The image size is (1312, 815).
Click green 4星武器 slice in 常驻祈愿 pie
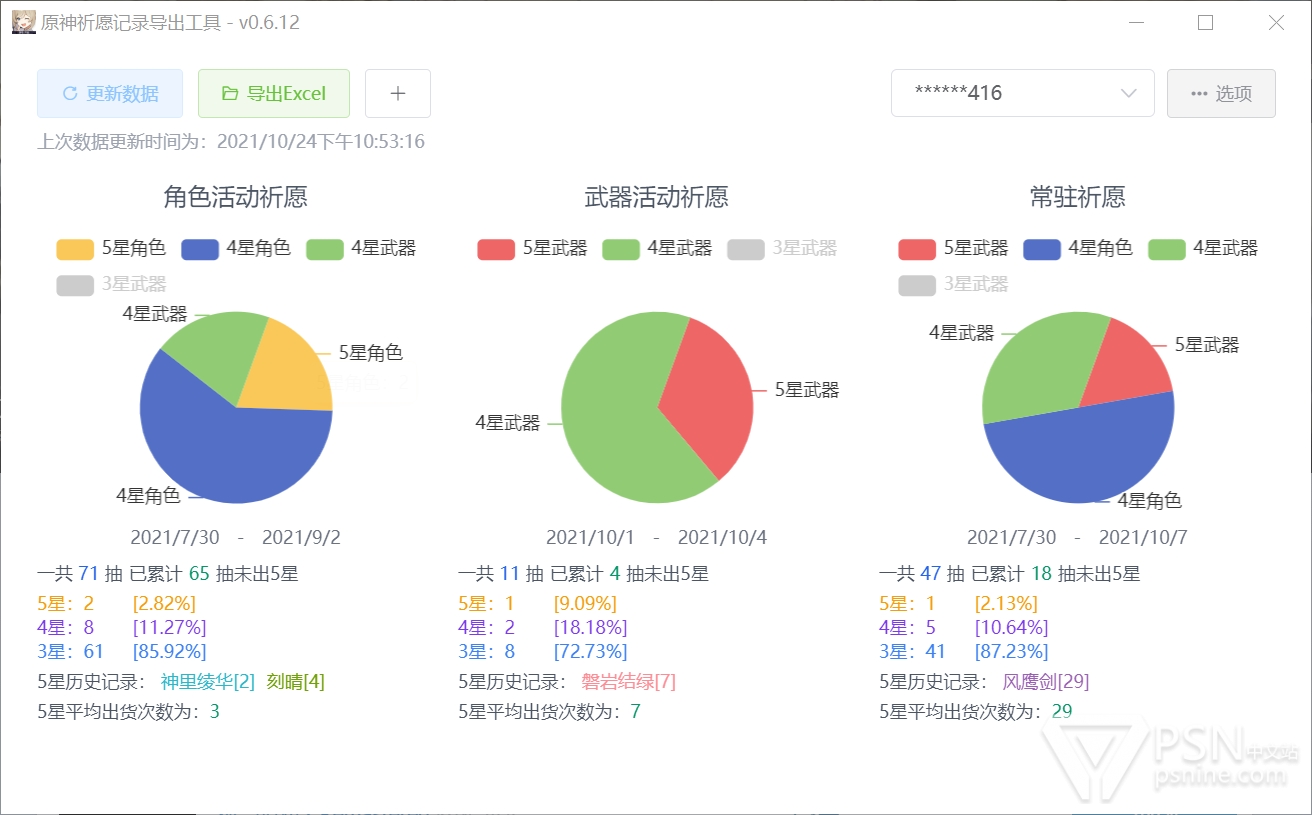coord(1035,365)
